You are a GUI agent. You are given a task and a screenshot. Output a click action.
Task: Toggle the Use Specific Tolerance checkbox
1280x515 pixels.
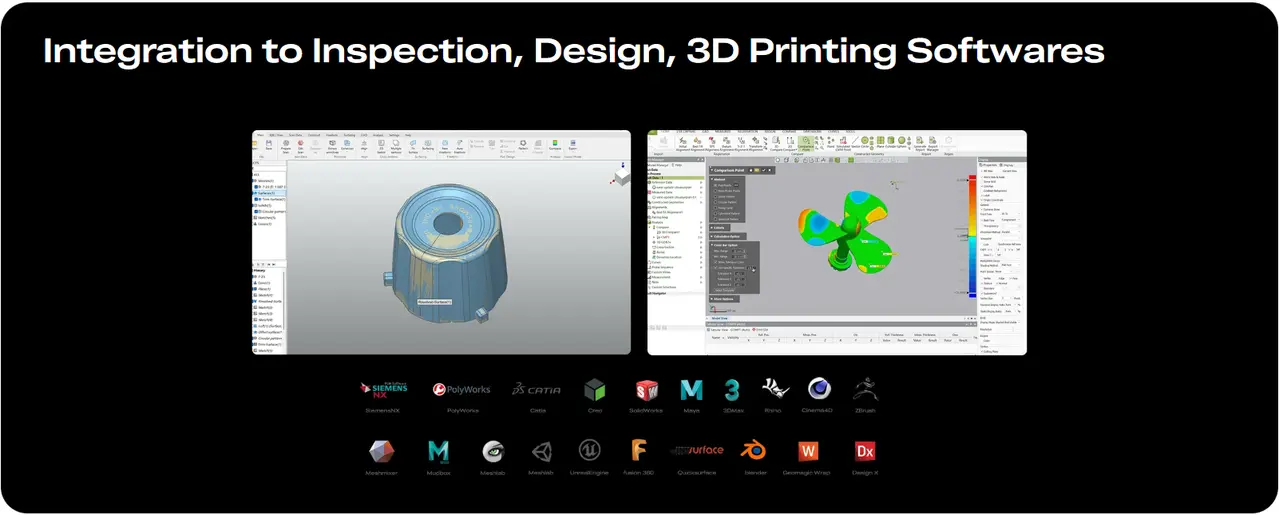(x=717, y=268)
